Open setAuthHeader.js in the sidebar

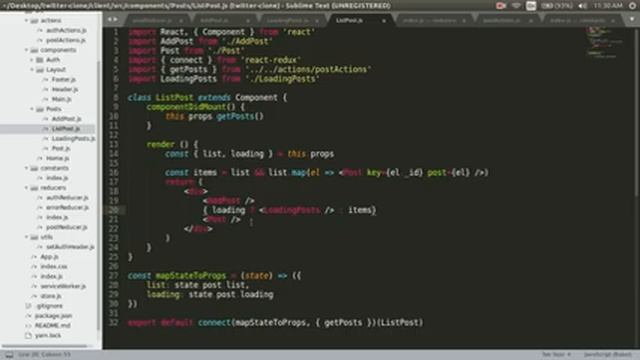tap(70, 247)
